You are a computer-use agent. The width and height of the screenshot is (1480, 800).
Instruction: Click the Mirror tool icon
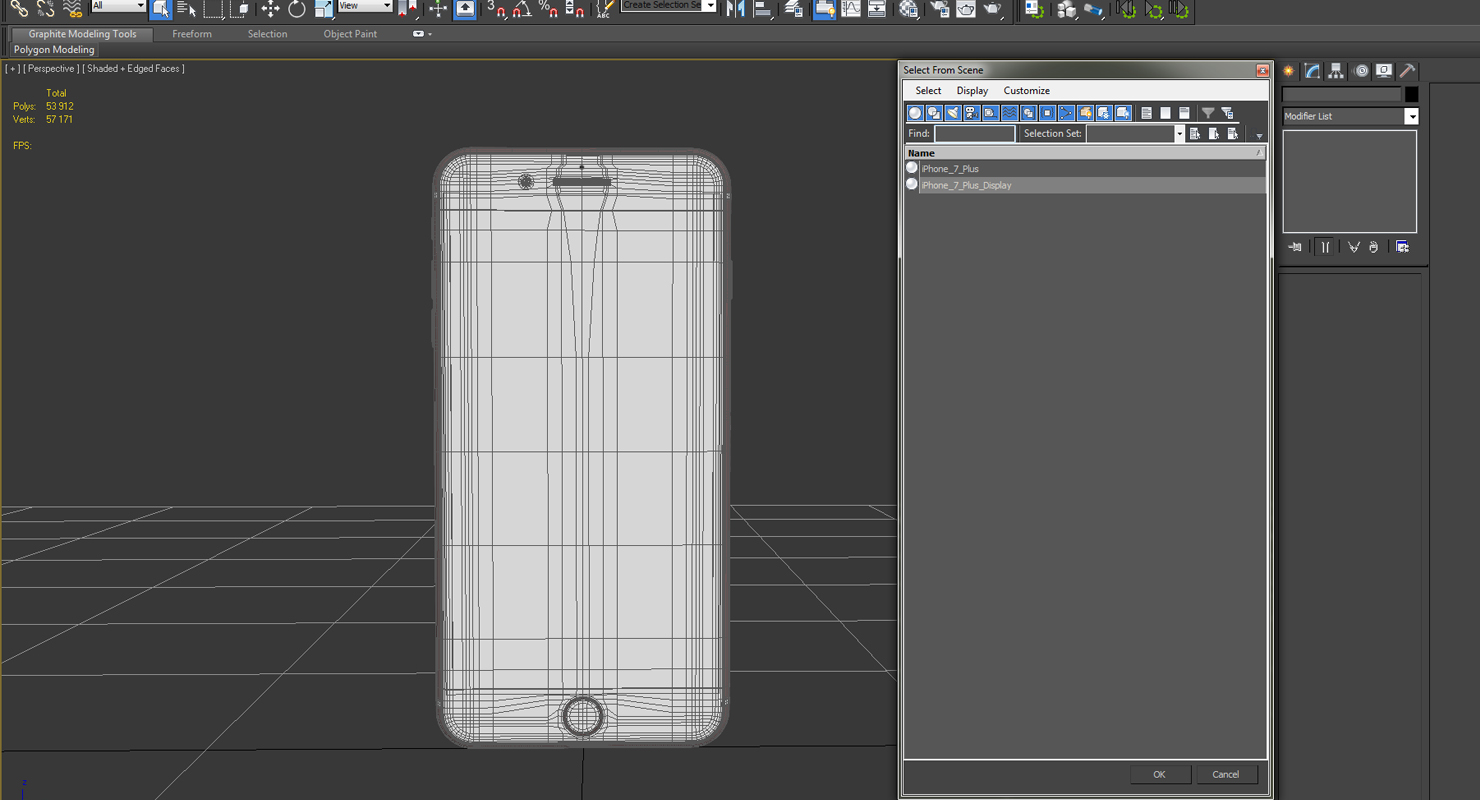[736, 9]
